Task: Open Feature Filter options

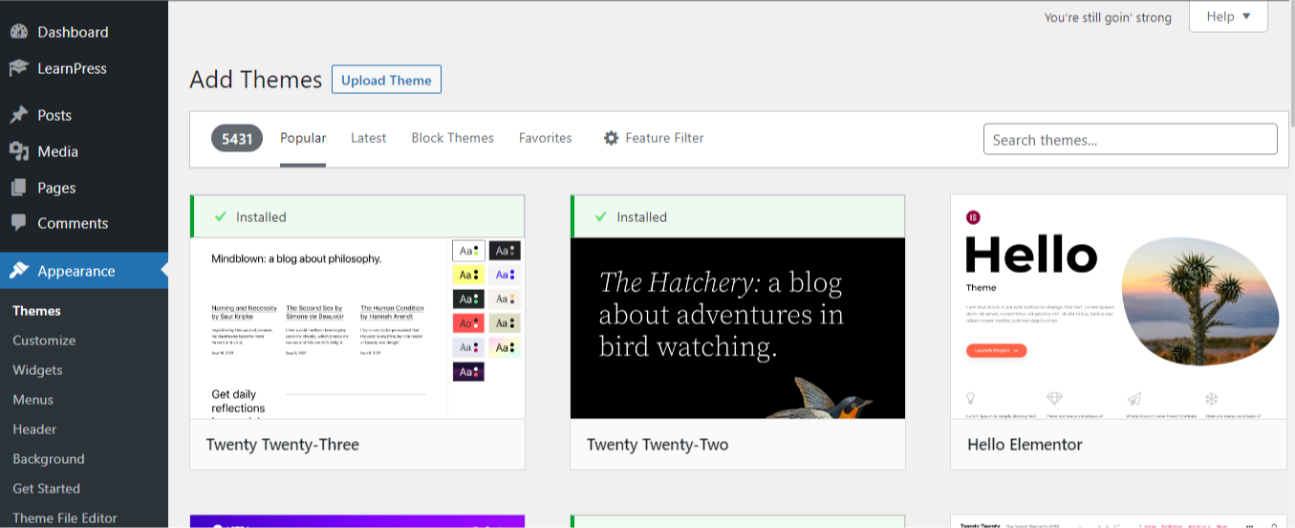Action: pyautogui.click(x=654, y=138)
